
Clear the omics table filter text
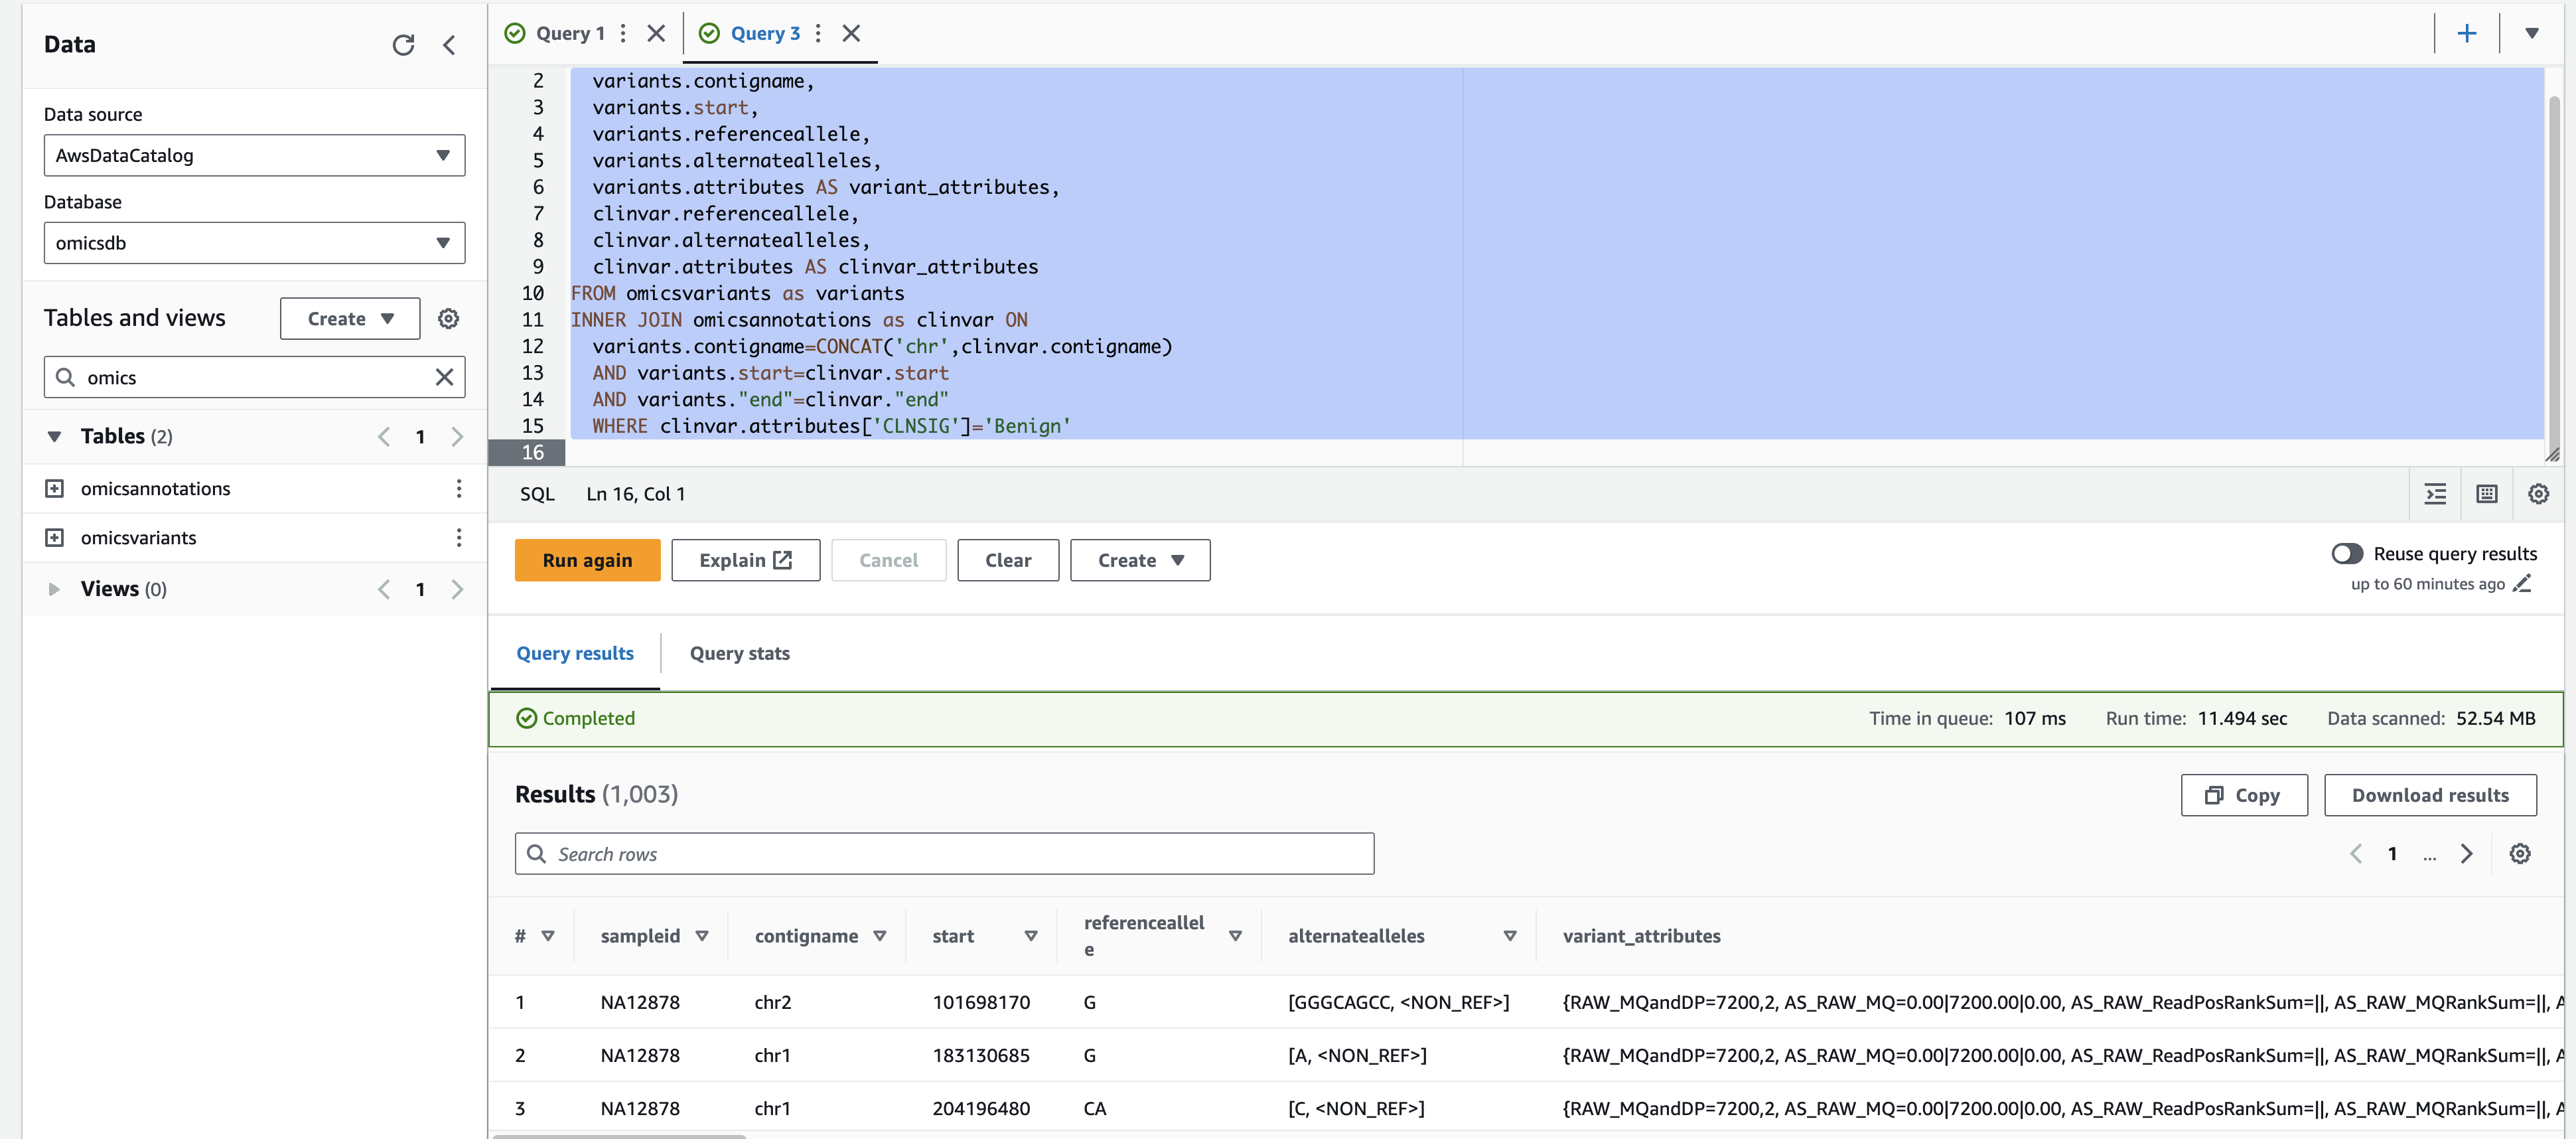pyautogui.click(x=444, y=377)
